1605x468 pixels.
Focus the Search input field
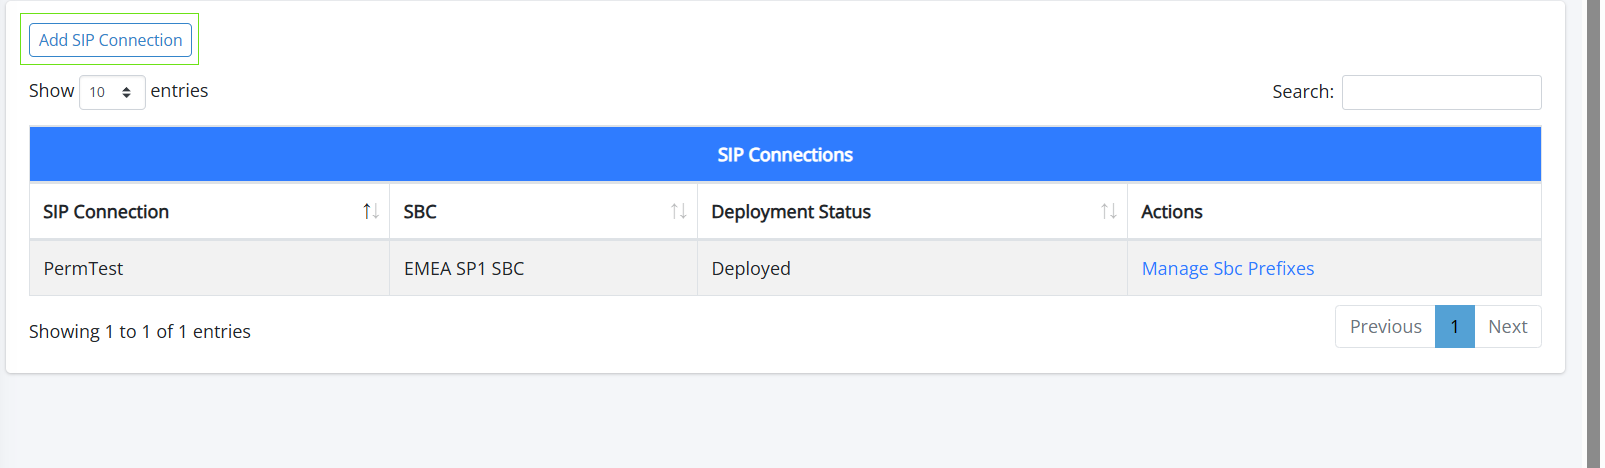pyautogui.click(x=1440, y=92)
